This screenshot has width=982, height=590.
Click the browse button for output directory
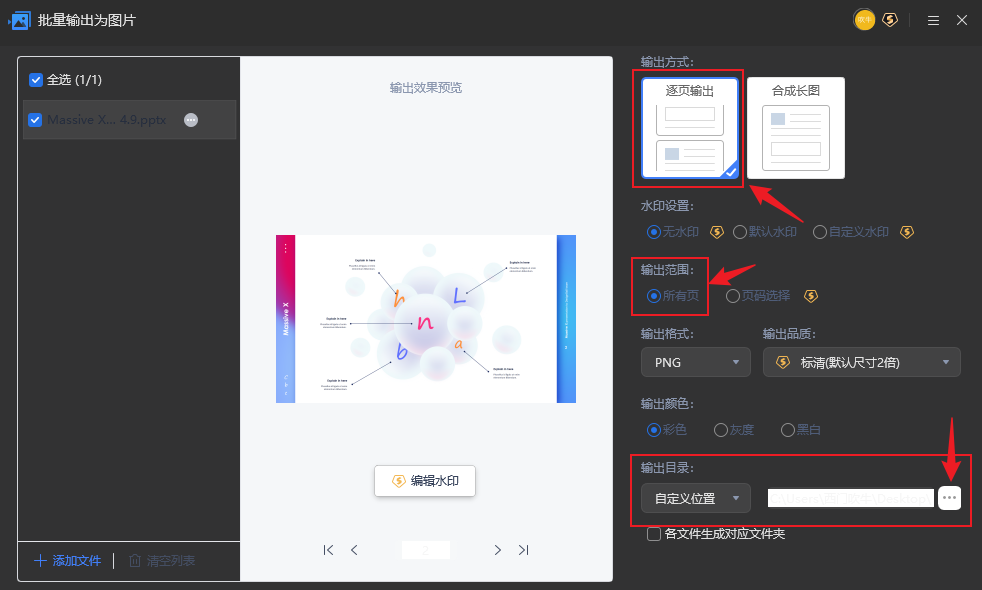click(x=949, y=497)
